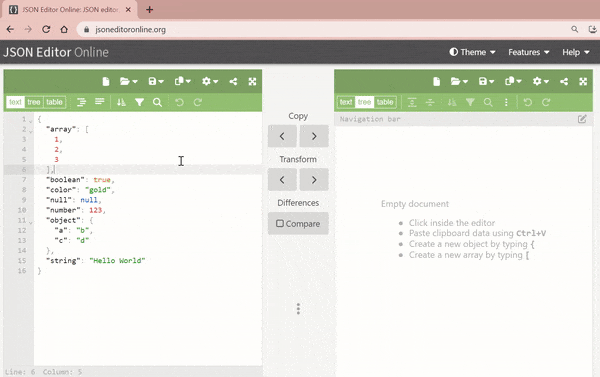The image size is (600, 377).
Task: Open the left panel's folder open menu
Action: 129,82
